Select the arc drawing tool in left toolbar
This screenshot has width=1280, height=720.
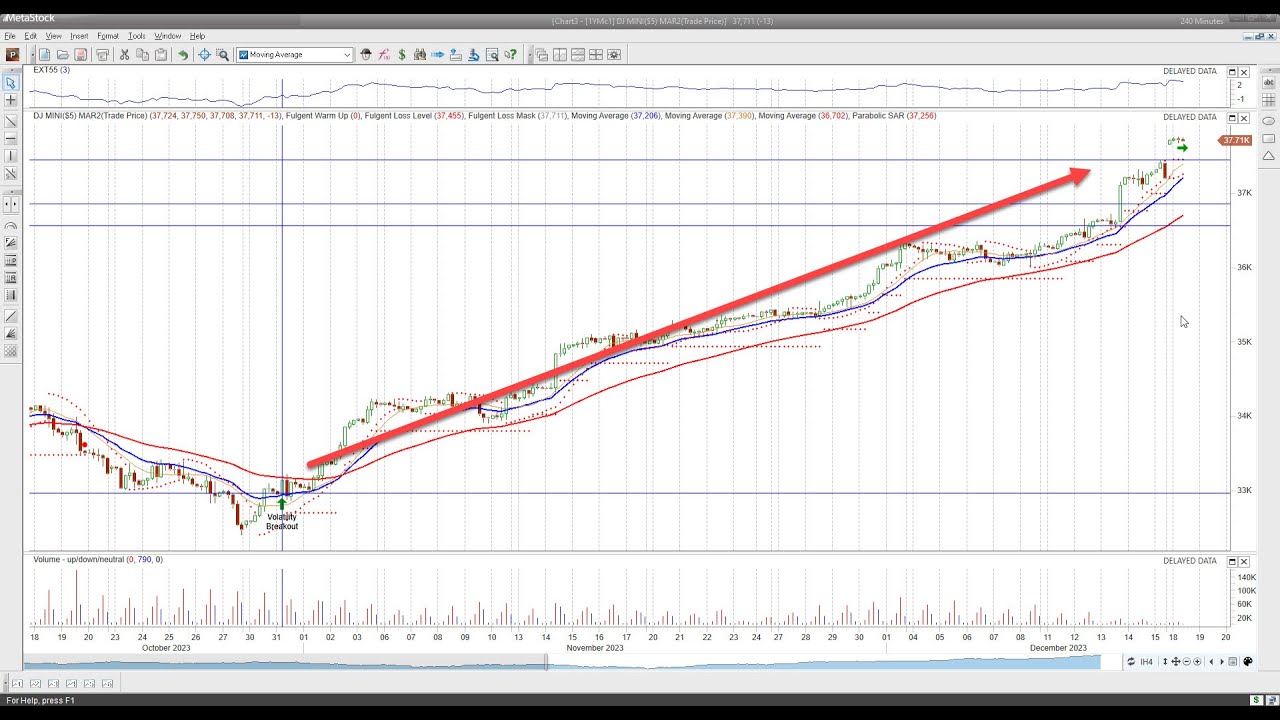click(x=11, y=225)
